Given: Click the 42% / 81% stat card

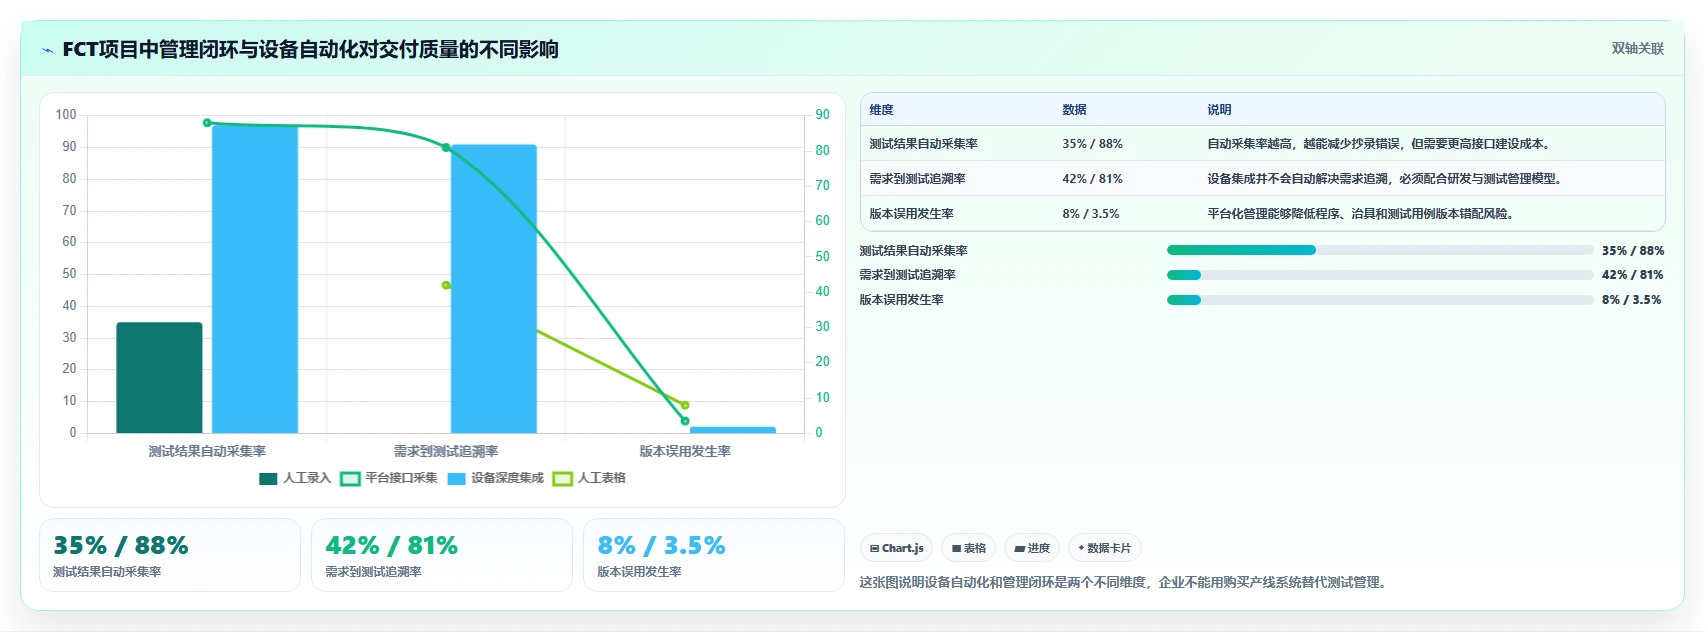Looking at the screenshot, I should point(442,555).
